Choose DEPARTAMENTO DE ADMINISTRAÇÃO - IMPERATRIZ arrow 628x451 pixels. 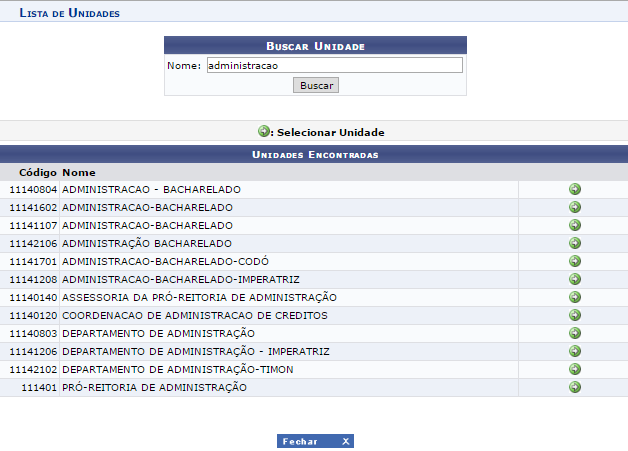[574, 351]
